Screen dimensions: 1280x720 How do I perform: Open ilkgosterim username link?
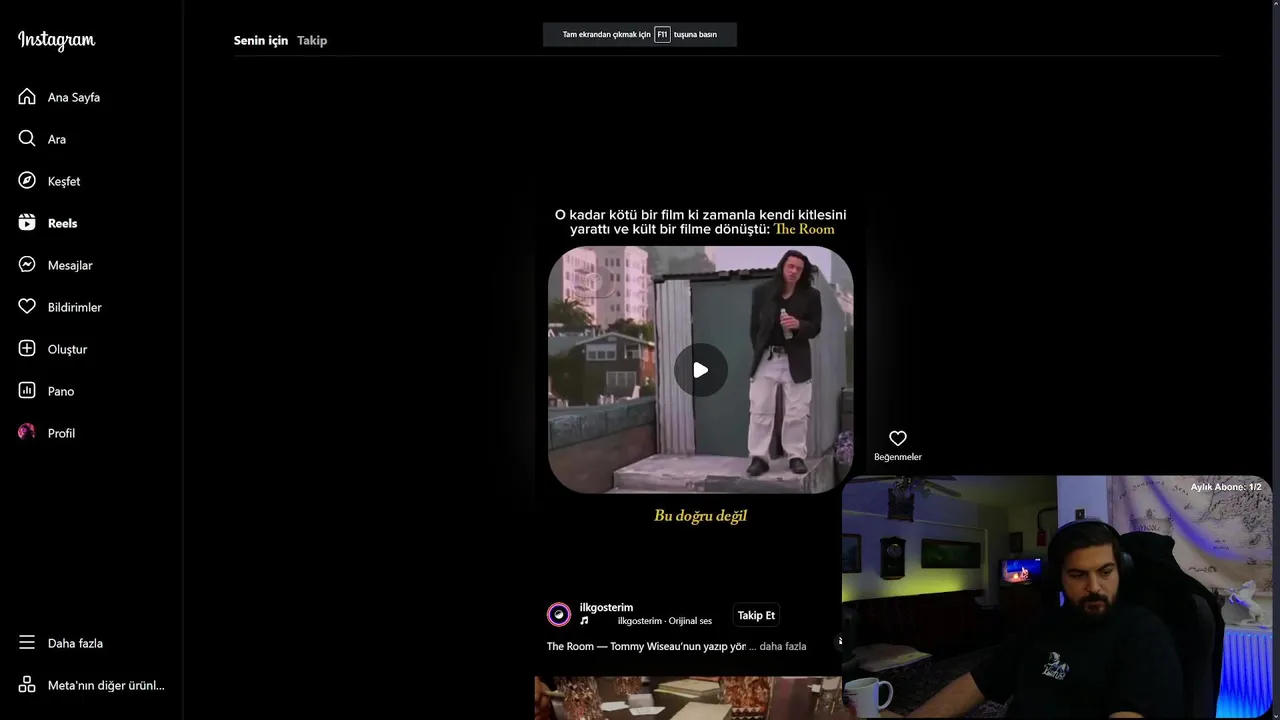(x=606, y=607)
